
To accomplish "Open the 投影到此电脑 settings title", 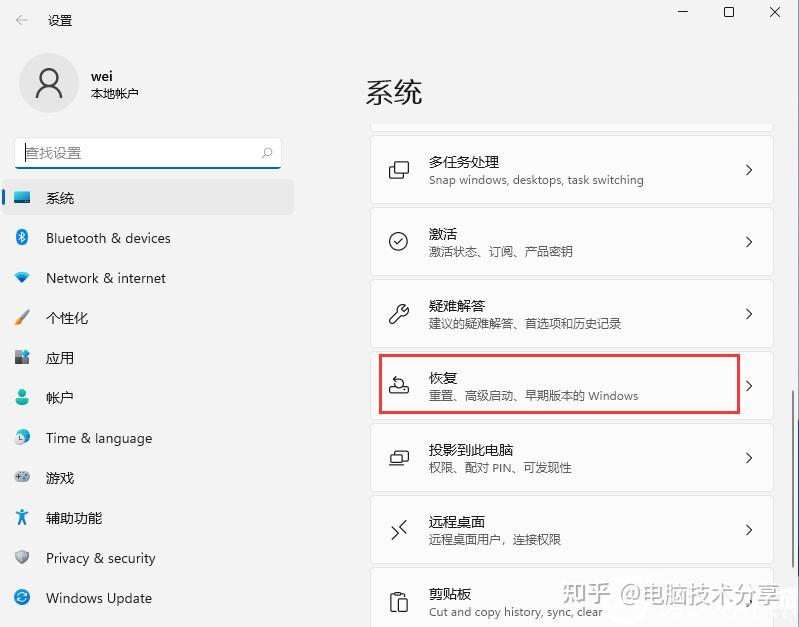I will pyautogui.click(x=471, y=450).
